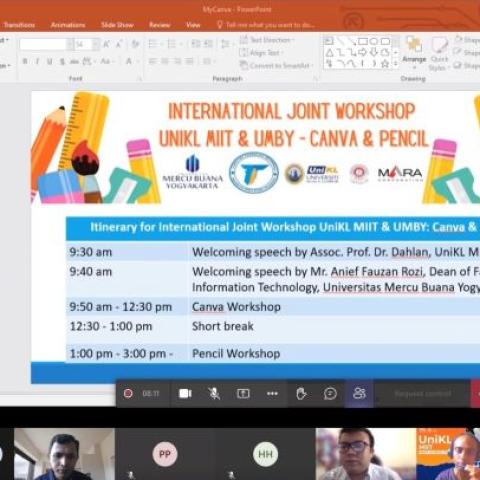Open Quick Styles gallery

pyautogui.click(x=439, y=53)
